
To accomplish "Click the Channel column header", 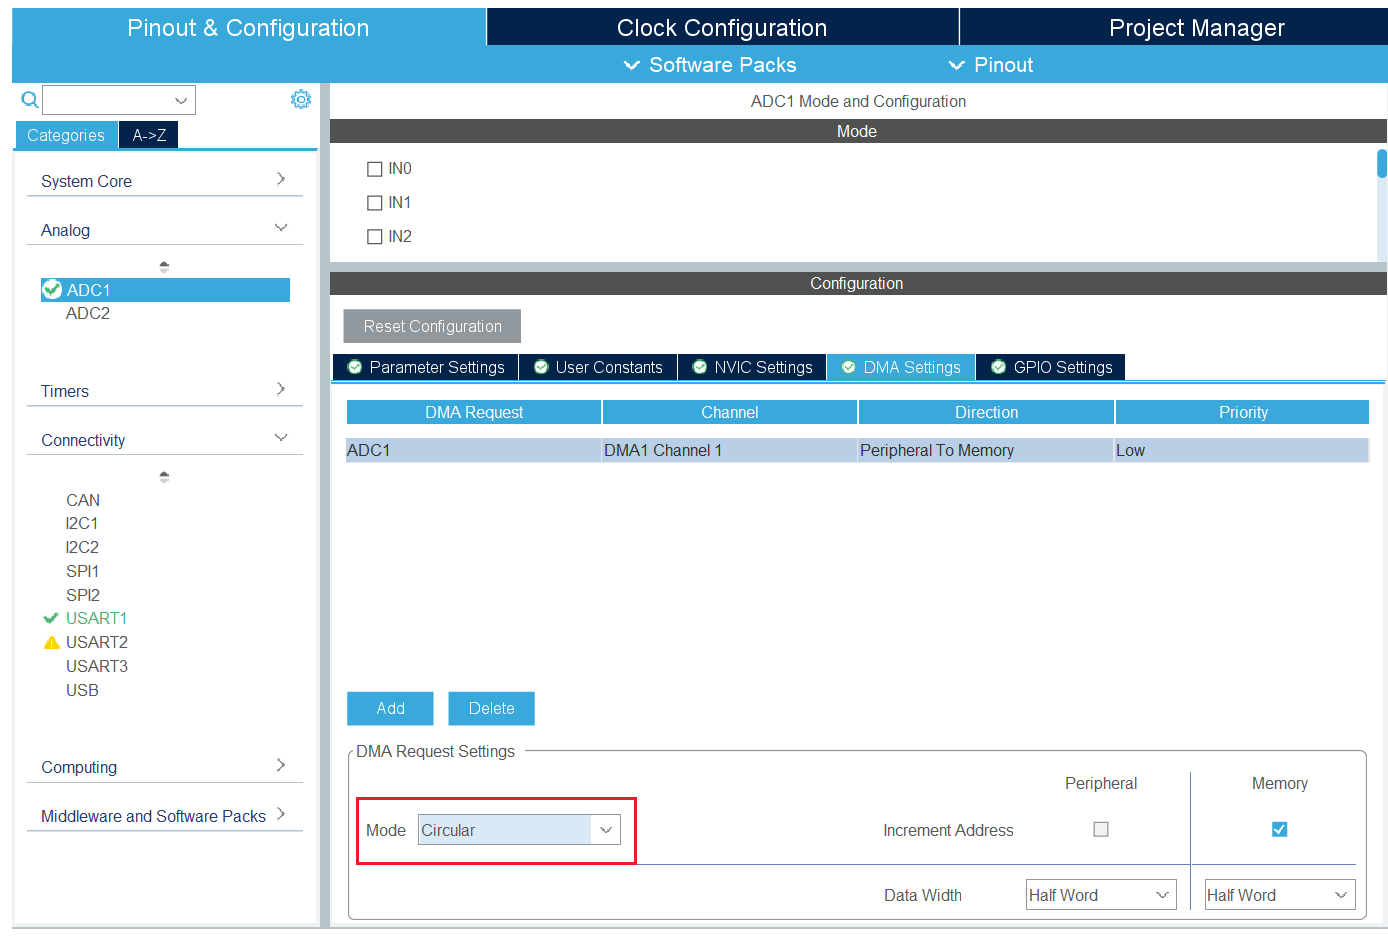I will coord(730,412).
